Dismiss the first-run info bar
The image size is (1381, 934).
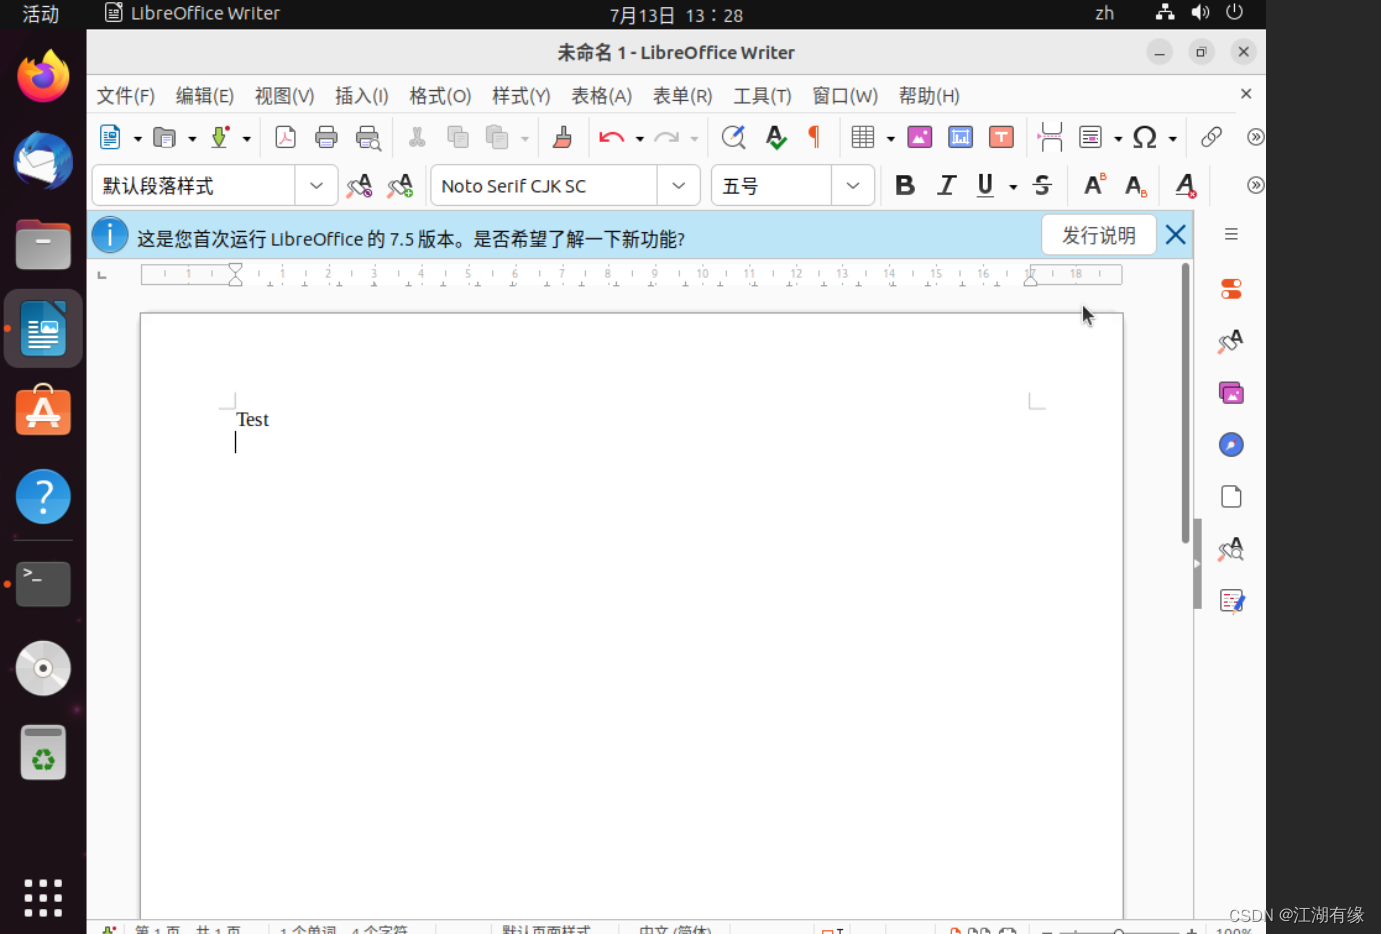click(x=1176, y=235)
